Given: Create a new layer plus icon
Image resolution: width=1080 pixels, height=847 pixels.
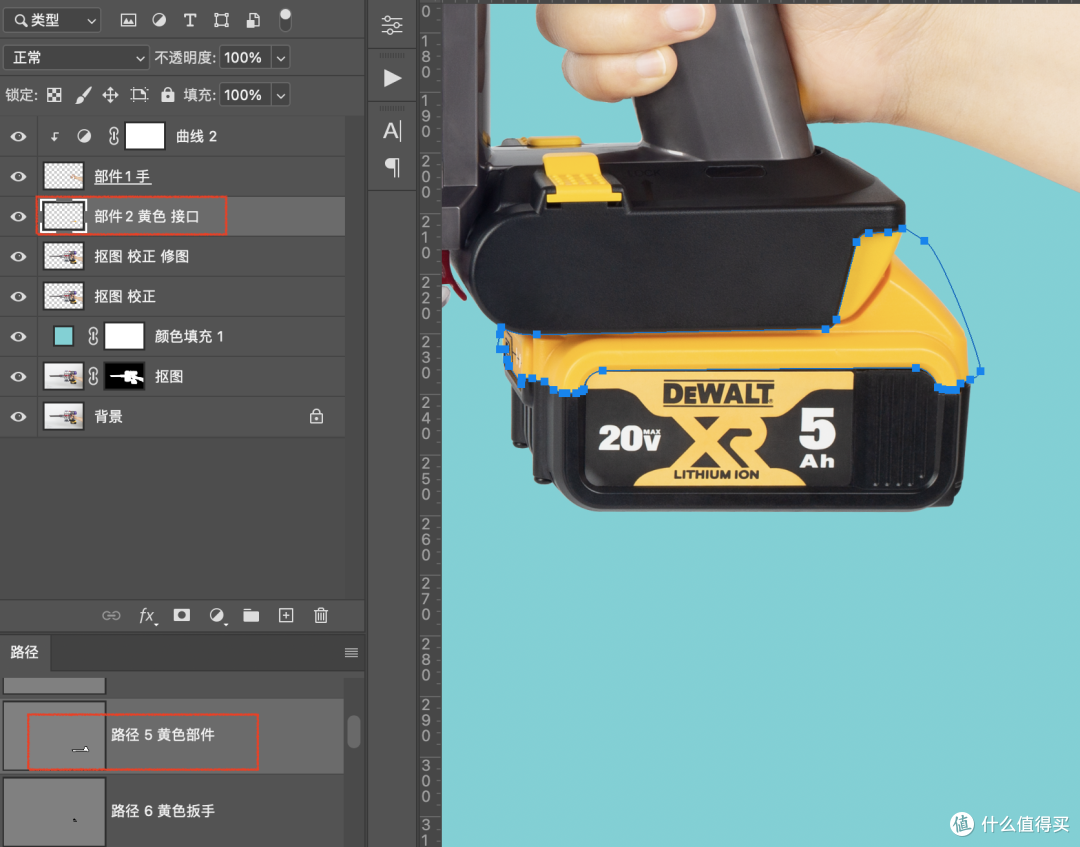Looking at the screenshot, I should (286, 616).
